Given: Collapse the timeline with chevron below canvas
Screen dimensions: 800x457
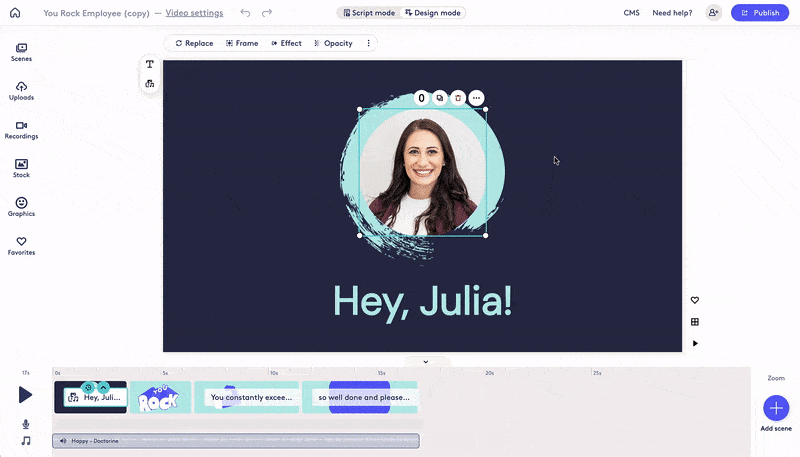Looking at the screenshot, I should [425, 361].
